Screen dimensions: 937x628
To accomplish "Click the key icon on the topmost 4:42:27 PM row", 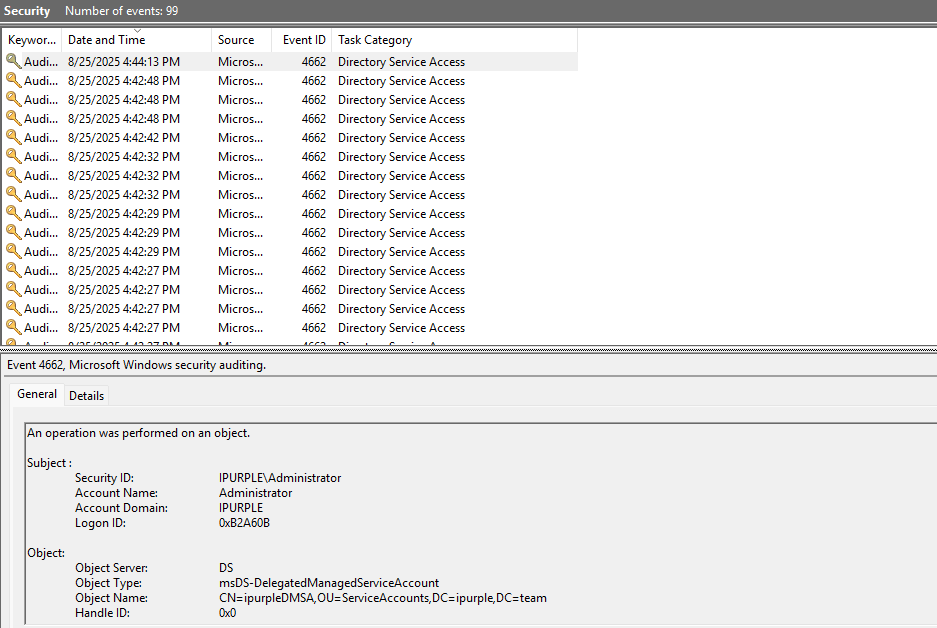I will [x=13, y=270].
